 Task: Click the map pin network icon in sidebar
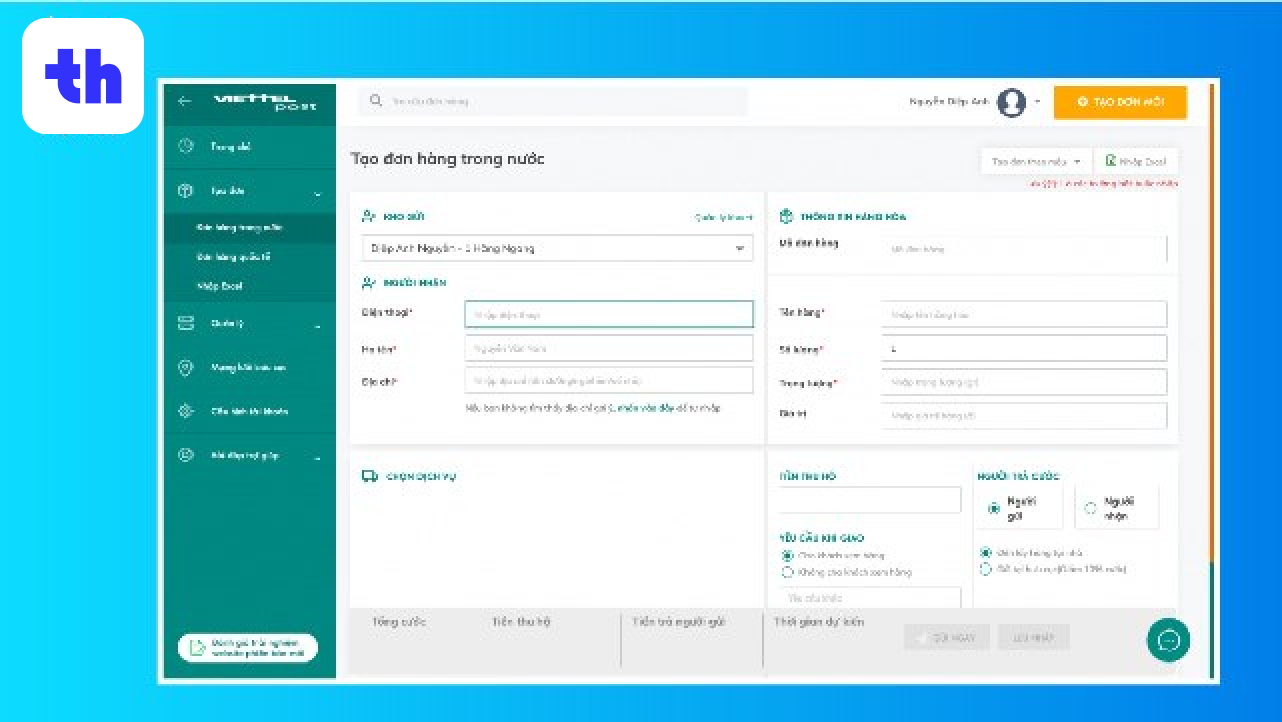[185, 368]
